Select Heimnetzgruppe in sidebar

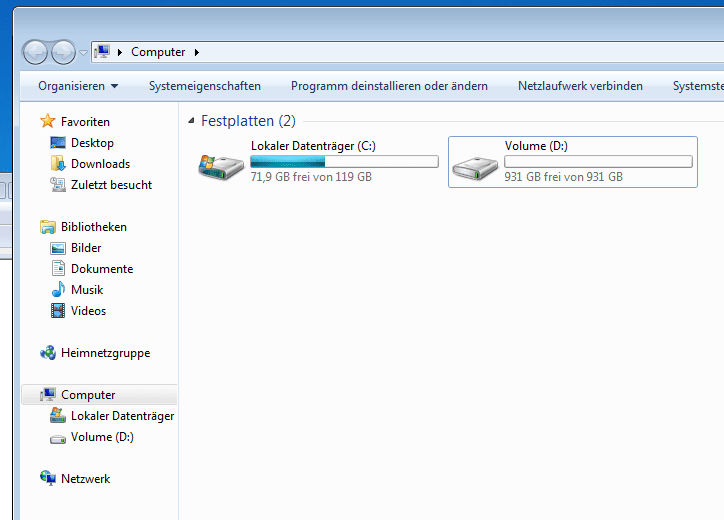[106, 353]
